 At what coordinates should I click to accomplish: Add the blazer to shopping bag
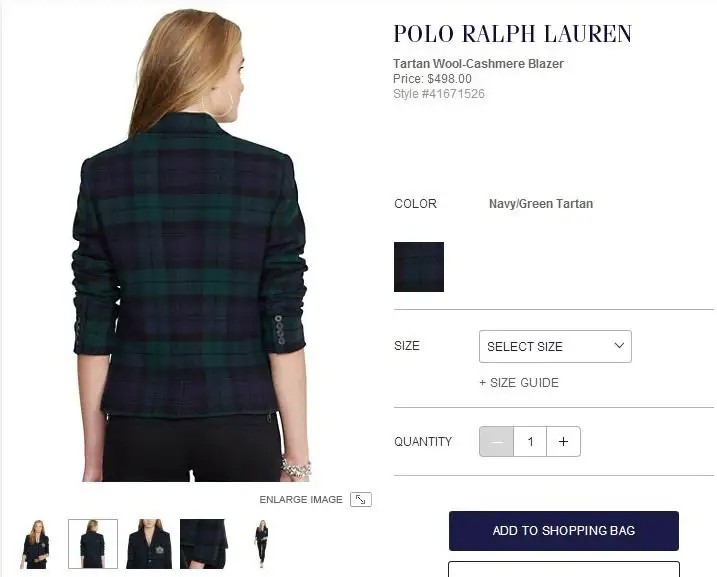pyautogui.click(x=564, y=531)
